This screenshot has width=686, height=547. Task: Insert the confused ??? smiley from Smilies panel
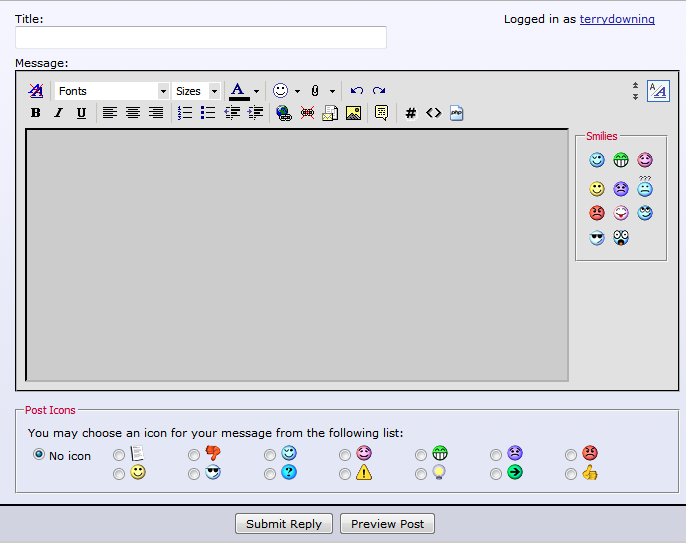[x=645, y=186]
